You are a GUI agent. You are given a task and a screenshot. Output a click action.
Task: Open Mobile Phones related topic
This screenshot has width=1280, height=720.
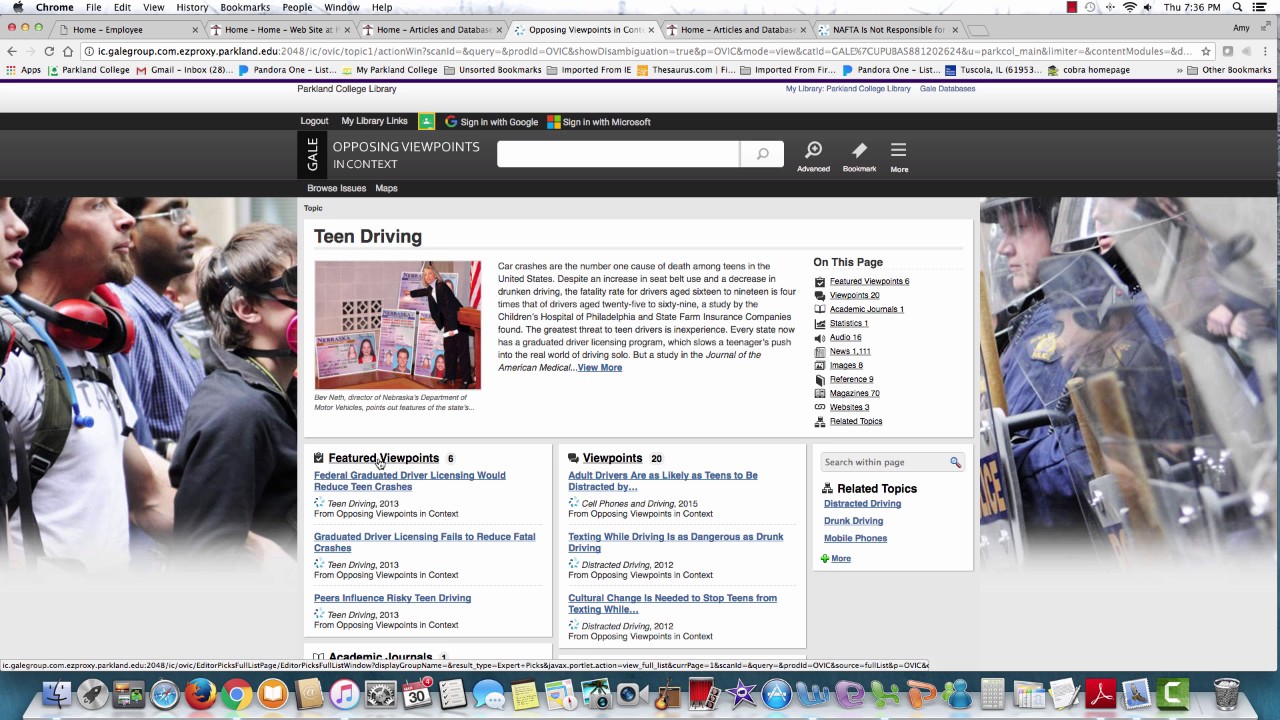coord(855,538)
